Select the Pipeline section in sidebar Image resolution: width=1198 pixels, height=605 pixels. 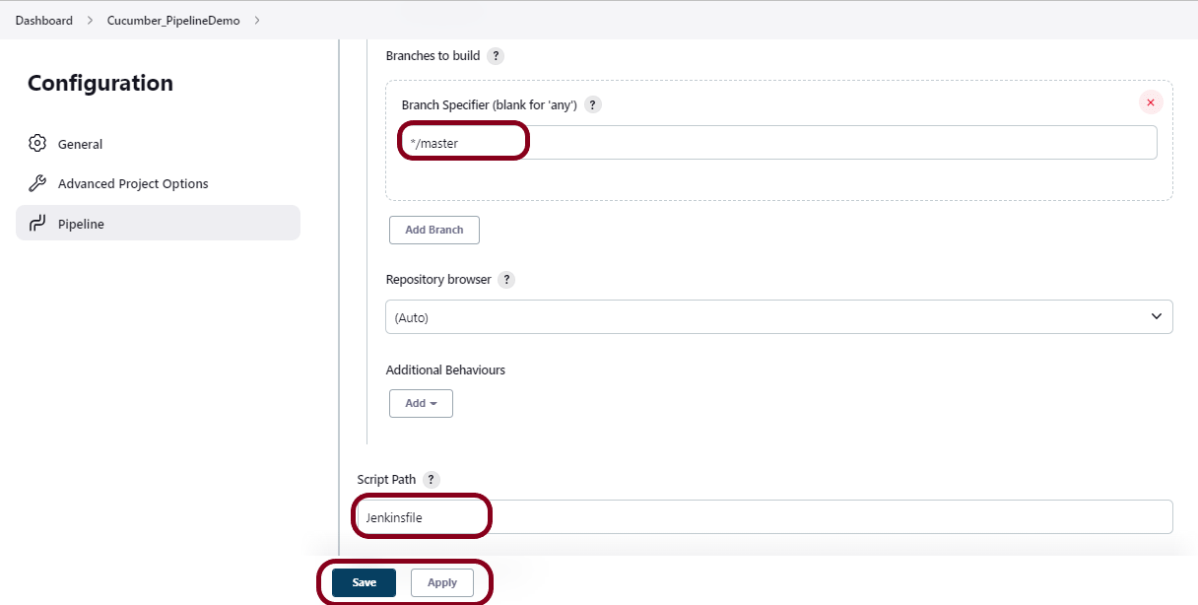tap(81, 224)
